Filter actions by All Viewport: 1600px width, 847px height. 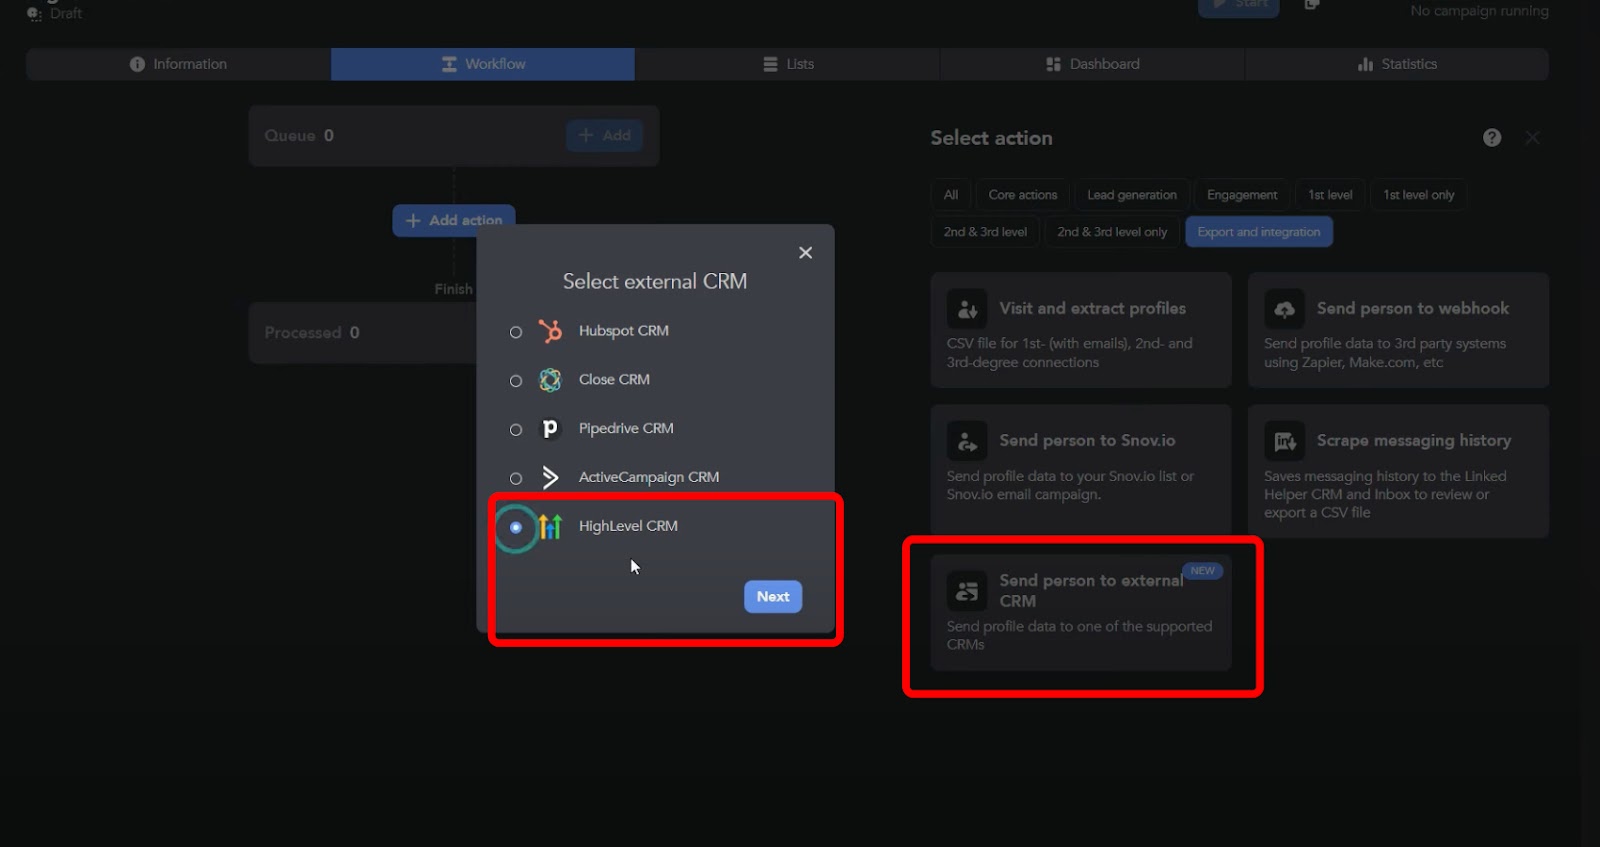tap(951, 195)
